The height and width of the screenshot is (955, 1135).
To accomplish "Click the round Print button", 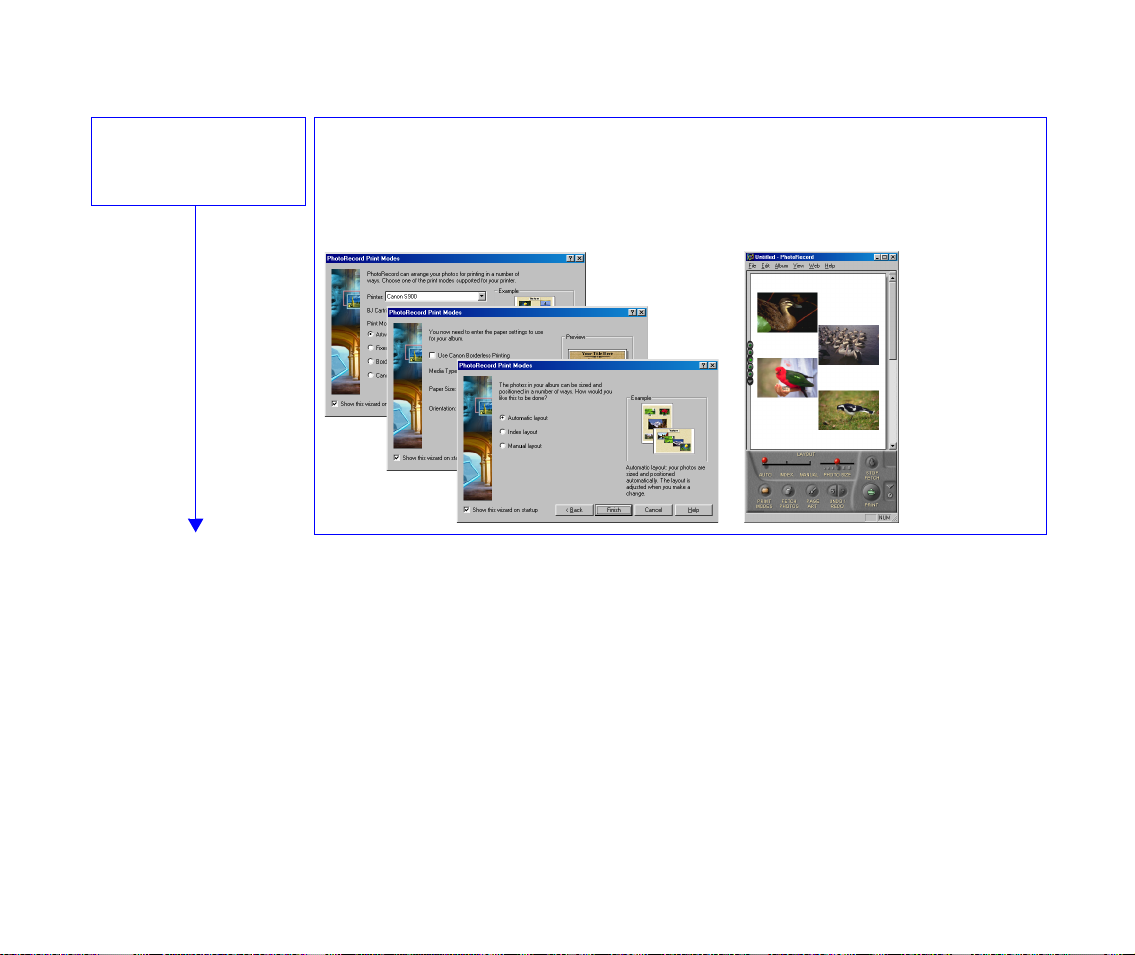I will pyautogui.click(x=871, y=492).
